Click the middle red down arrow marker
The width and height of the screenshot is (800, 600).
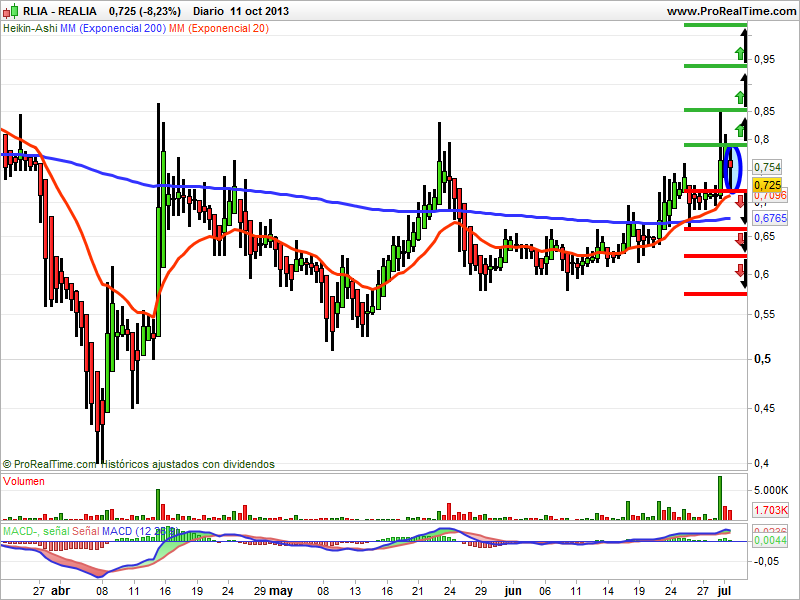(x=740, y=239)
